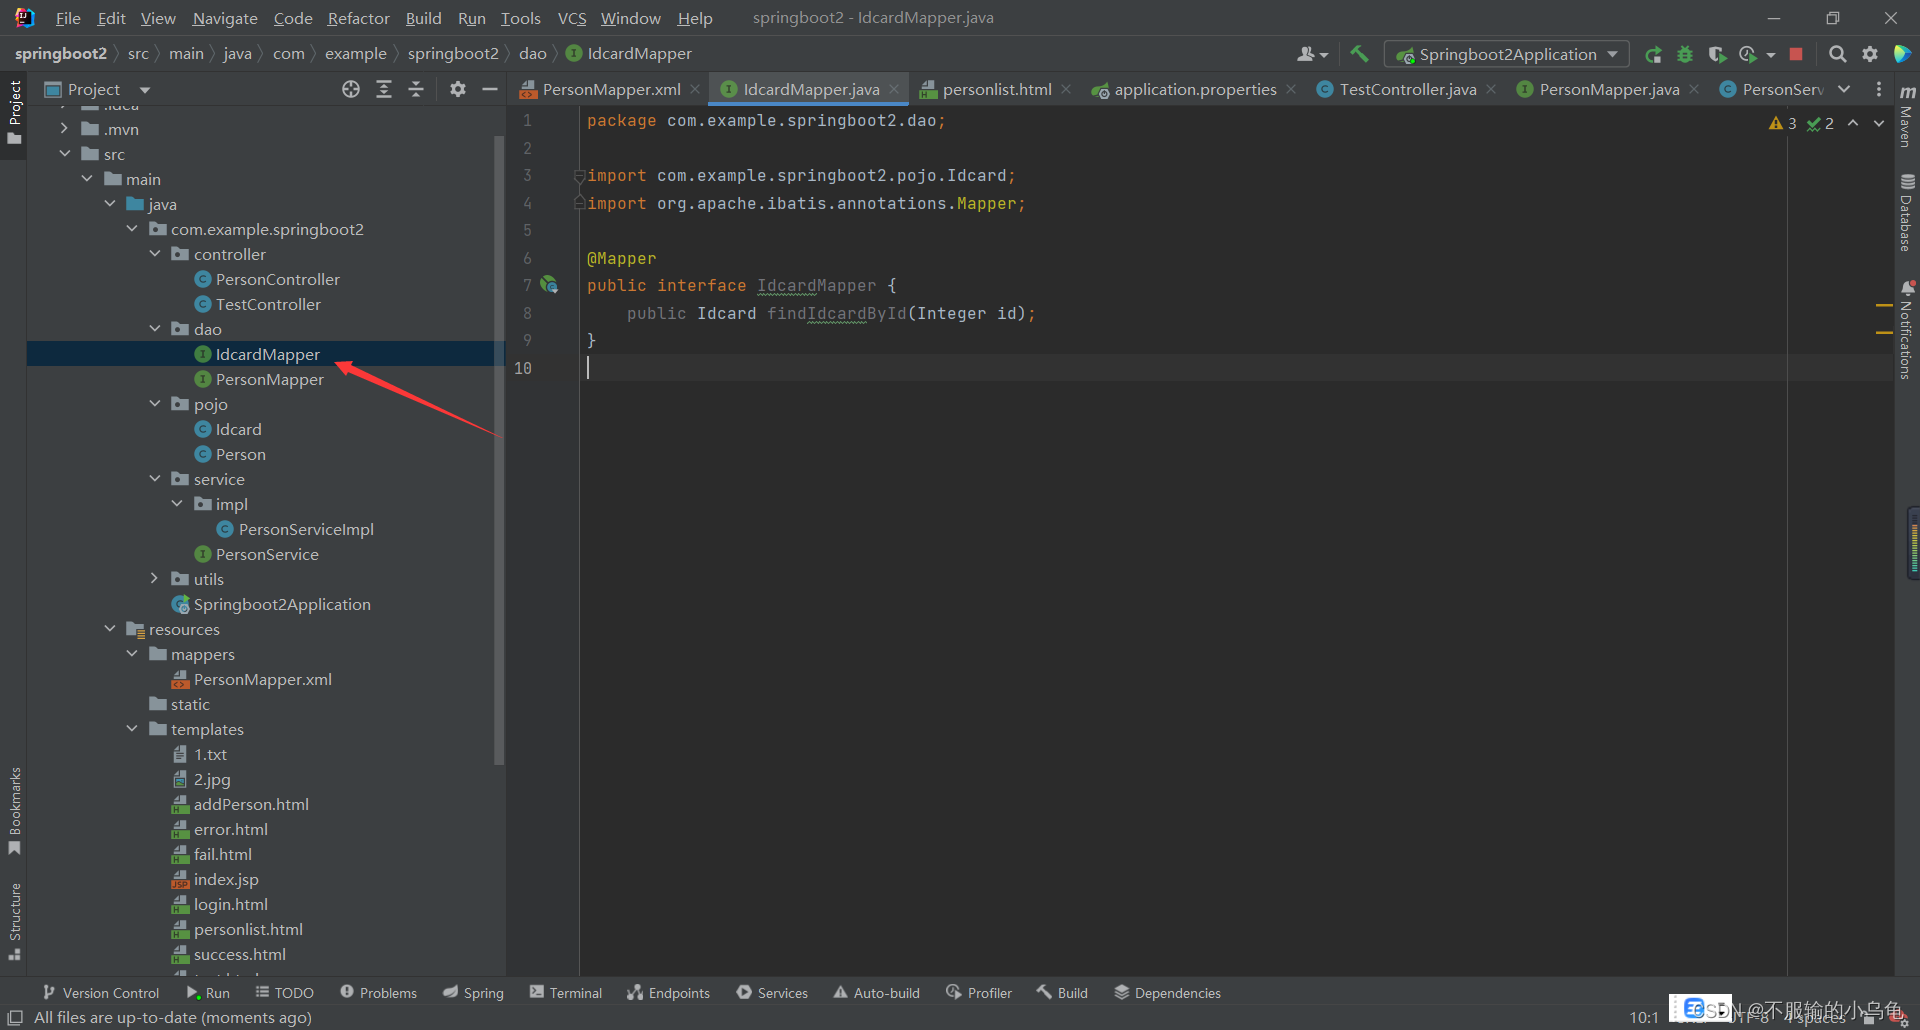Collapse all nodes in Project panel
Viewport: 1920px width, 1030px height.
[x=416, y=89]
